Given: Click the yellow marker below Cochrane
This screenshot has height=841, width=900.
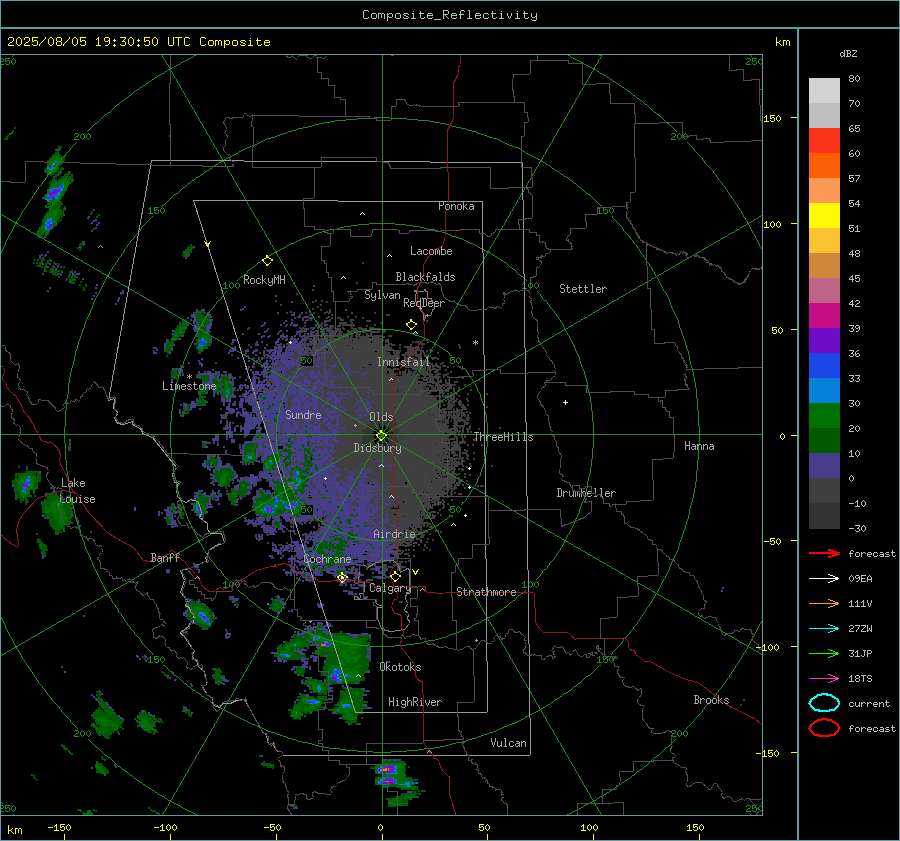Looking at the screenshot, I should (x=342, y=578).
